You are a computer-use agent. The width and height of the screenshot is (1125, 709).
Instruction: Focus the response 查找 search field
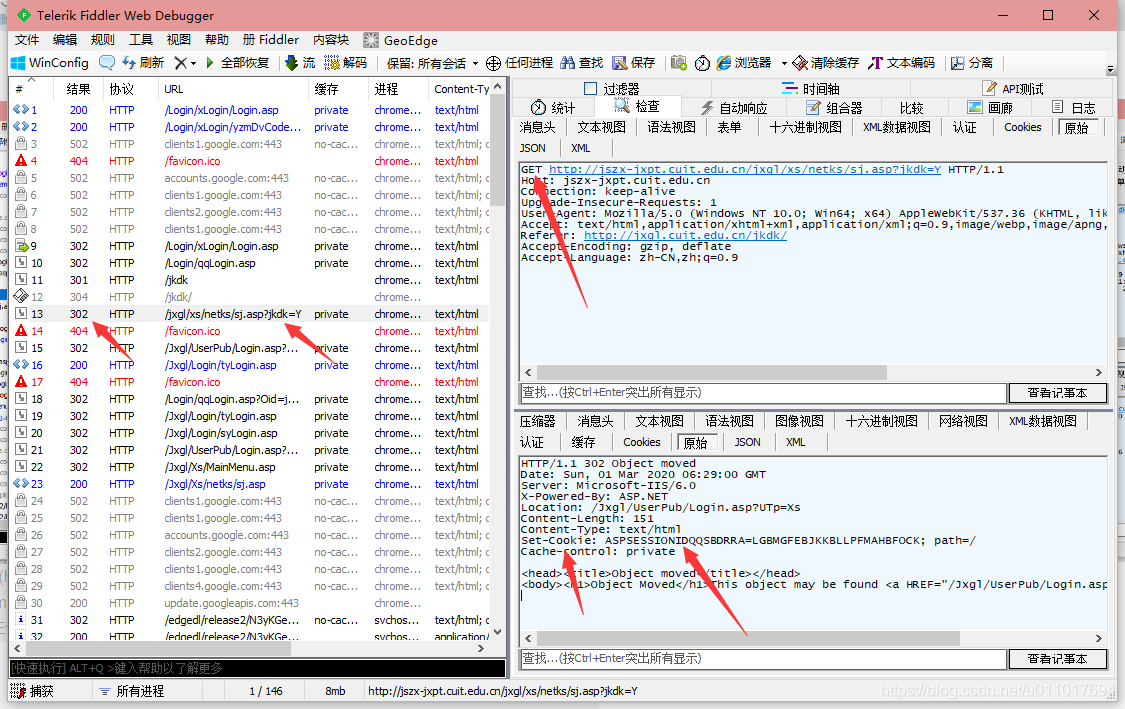(x=763, y=658)
